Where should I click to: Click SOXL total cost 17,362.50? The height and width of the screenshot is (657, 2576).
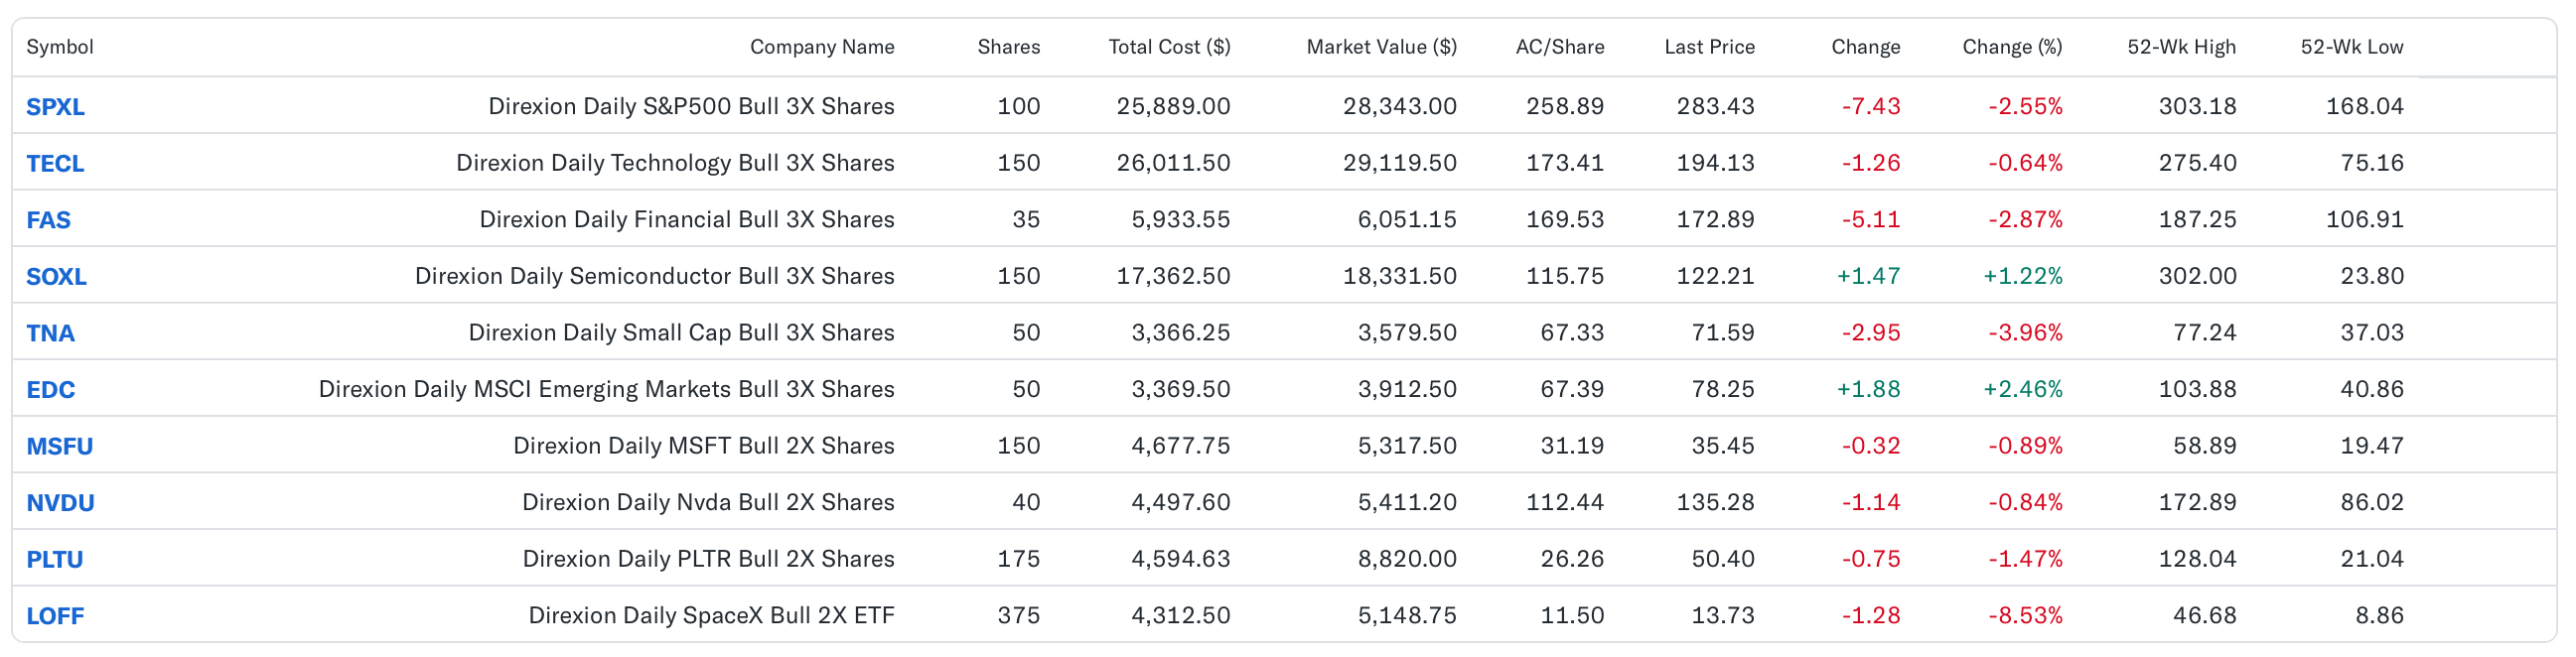pyautogui.click(x=1173, y=276)
